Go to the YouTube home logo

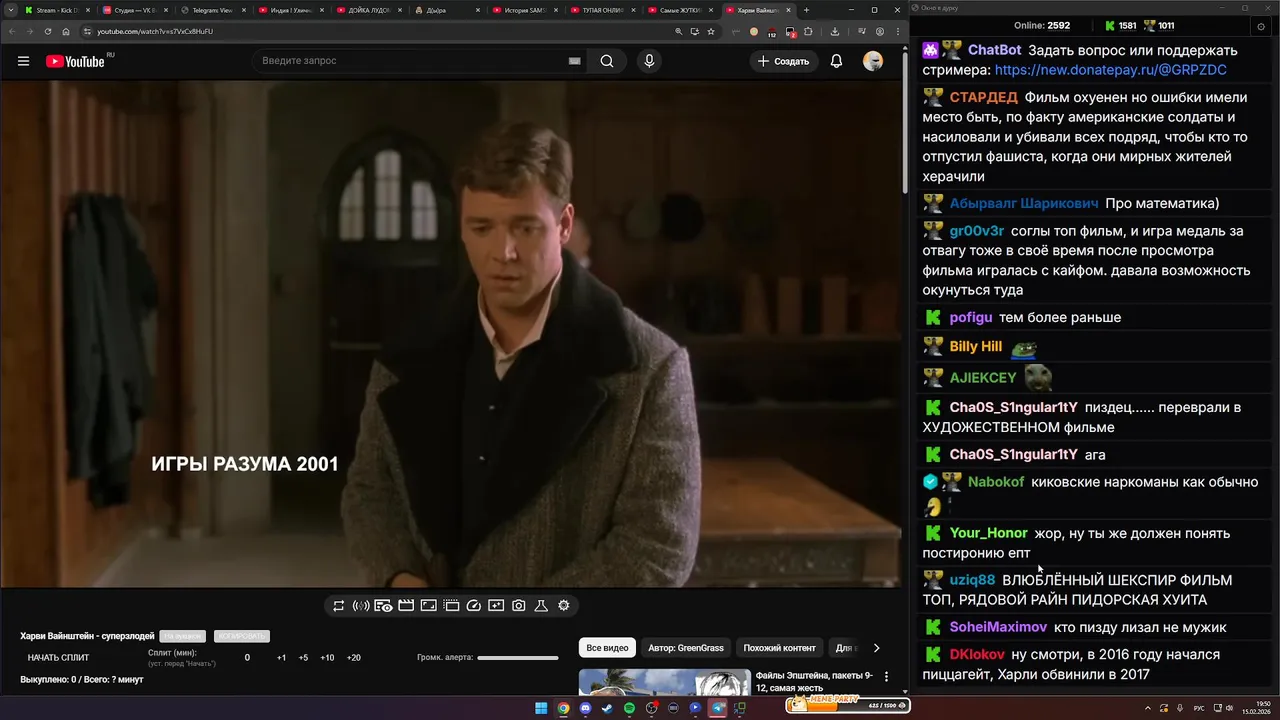coord(75,61)
